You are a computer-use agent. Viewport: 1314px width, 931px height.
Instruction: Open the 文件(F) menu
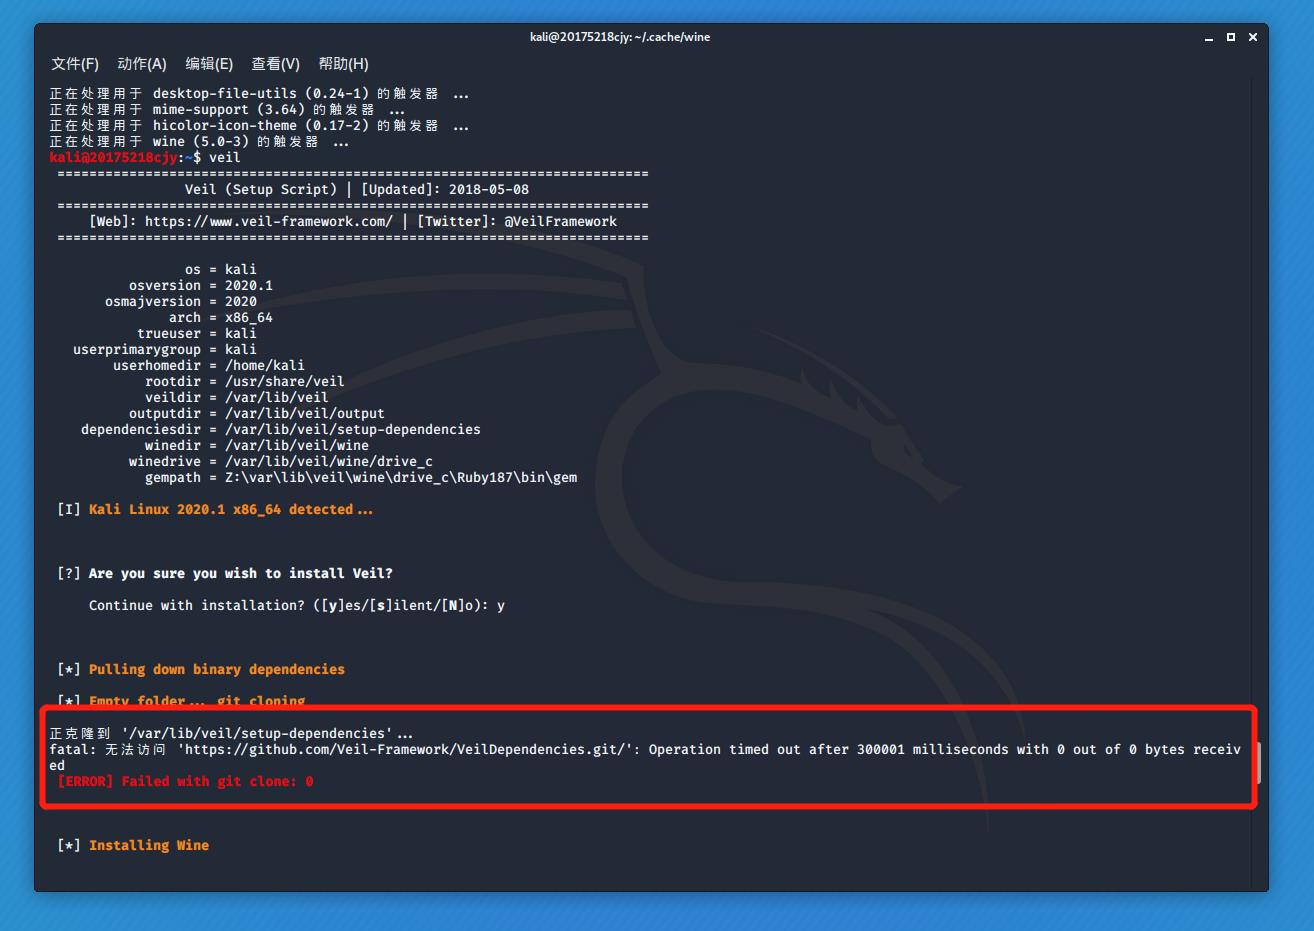75,64
